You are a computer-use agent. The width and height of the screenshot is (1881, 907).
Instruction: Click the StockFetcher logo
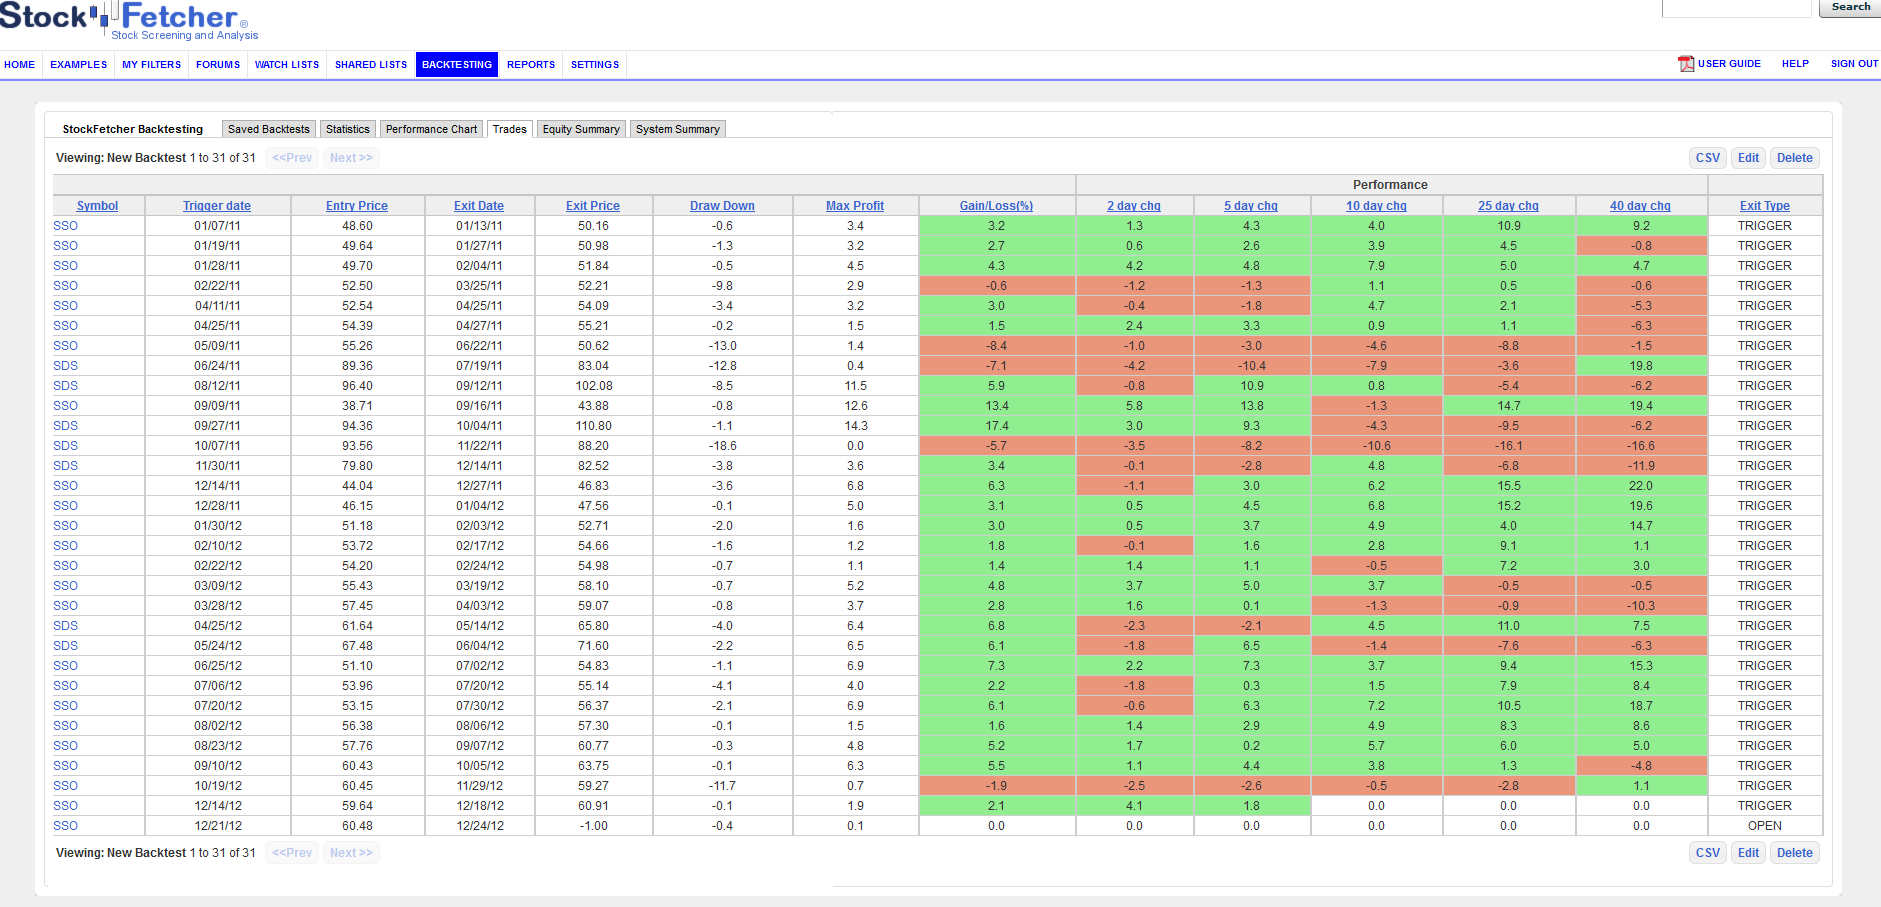[x=125, y=20]
